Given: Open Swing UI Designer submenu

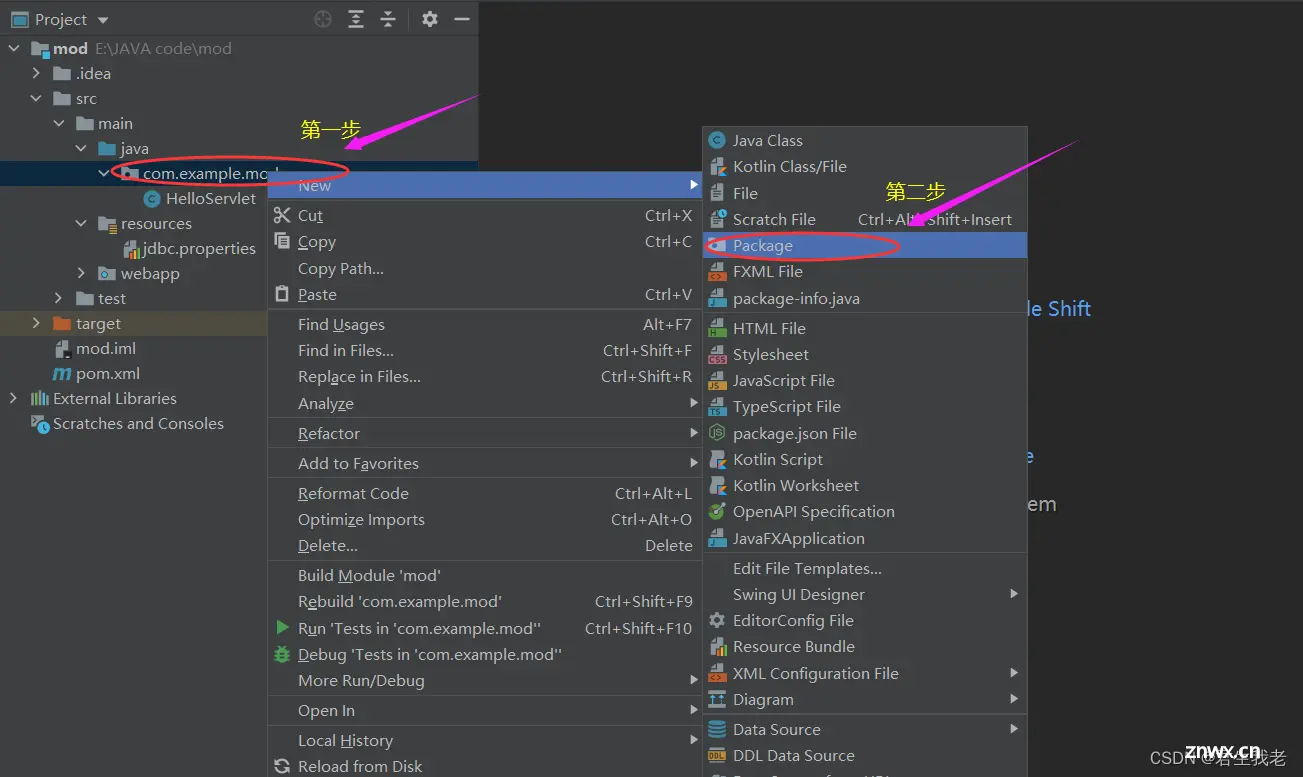Looking at the screenshot, I should pos(865,594).
